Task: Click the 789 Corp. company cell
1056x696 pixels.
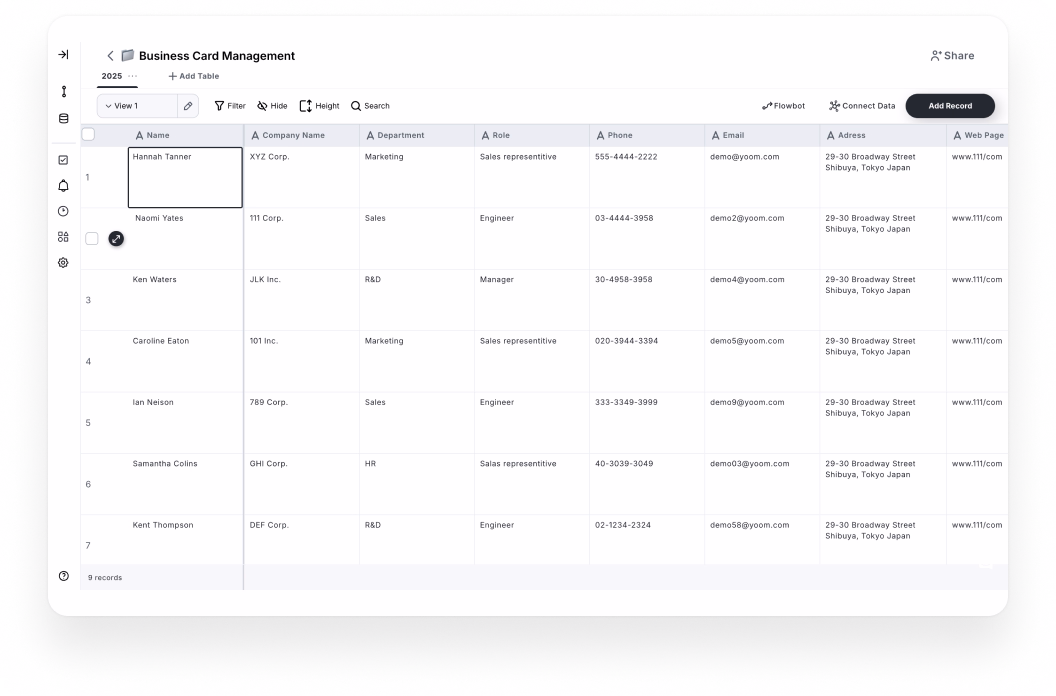Action: [302, 422]
